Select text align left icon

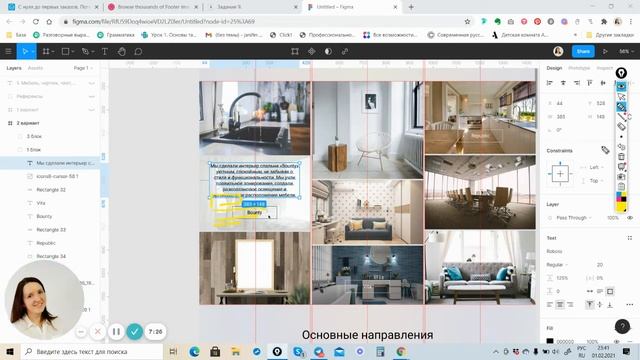[x=550, y=304]
